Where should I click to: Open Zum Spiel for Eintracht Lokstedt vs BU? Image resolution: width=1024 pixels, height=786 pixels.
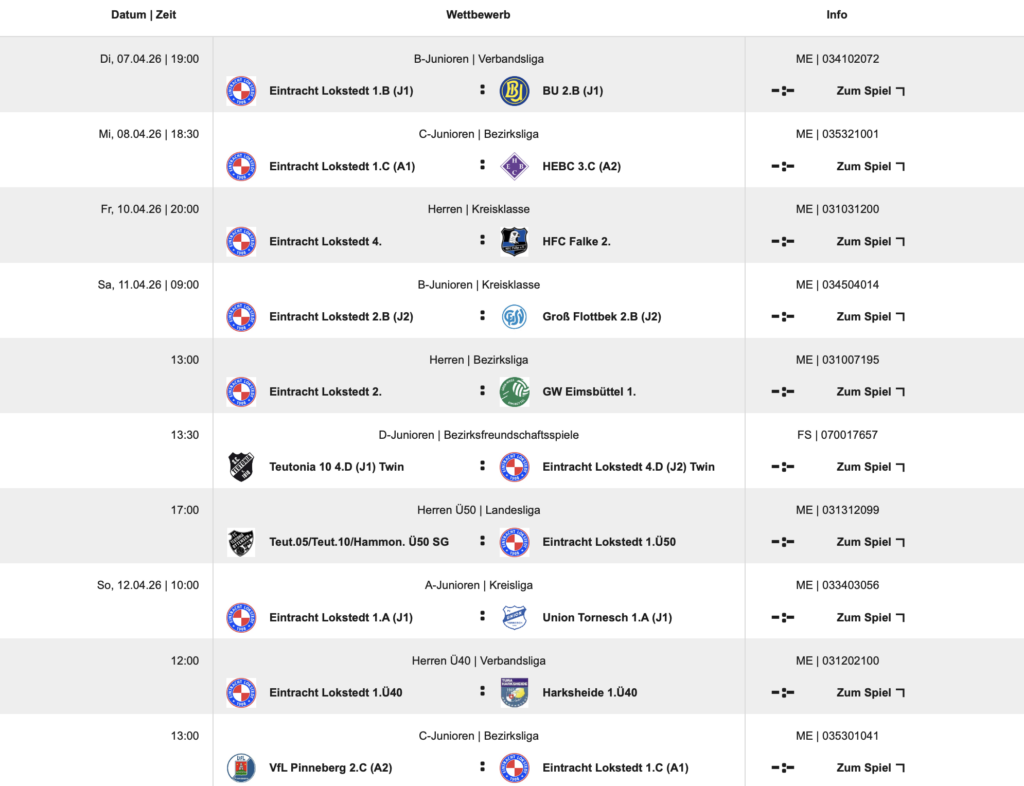870,91
